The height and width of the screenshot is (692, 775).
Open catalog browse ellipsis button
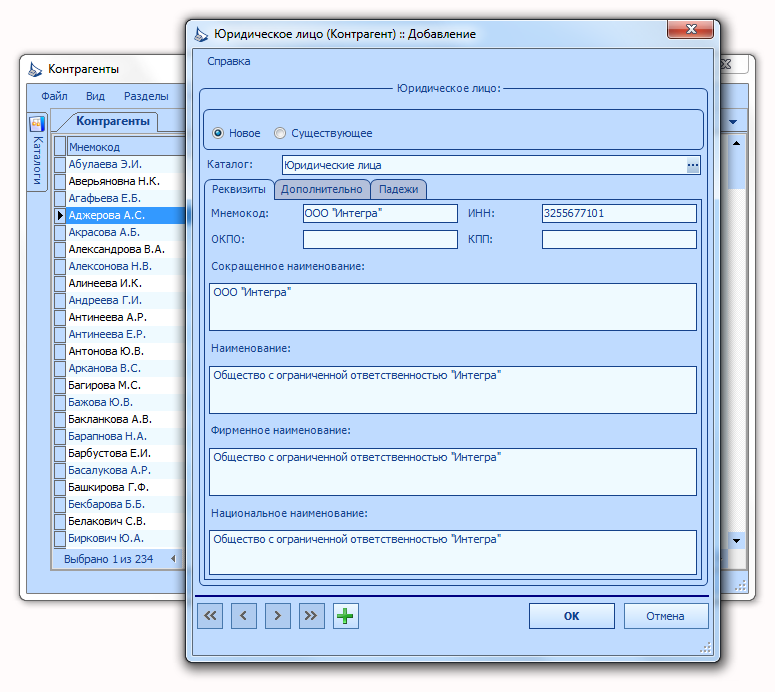pos(693,165)
